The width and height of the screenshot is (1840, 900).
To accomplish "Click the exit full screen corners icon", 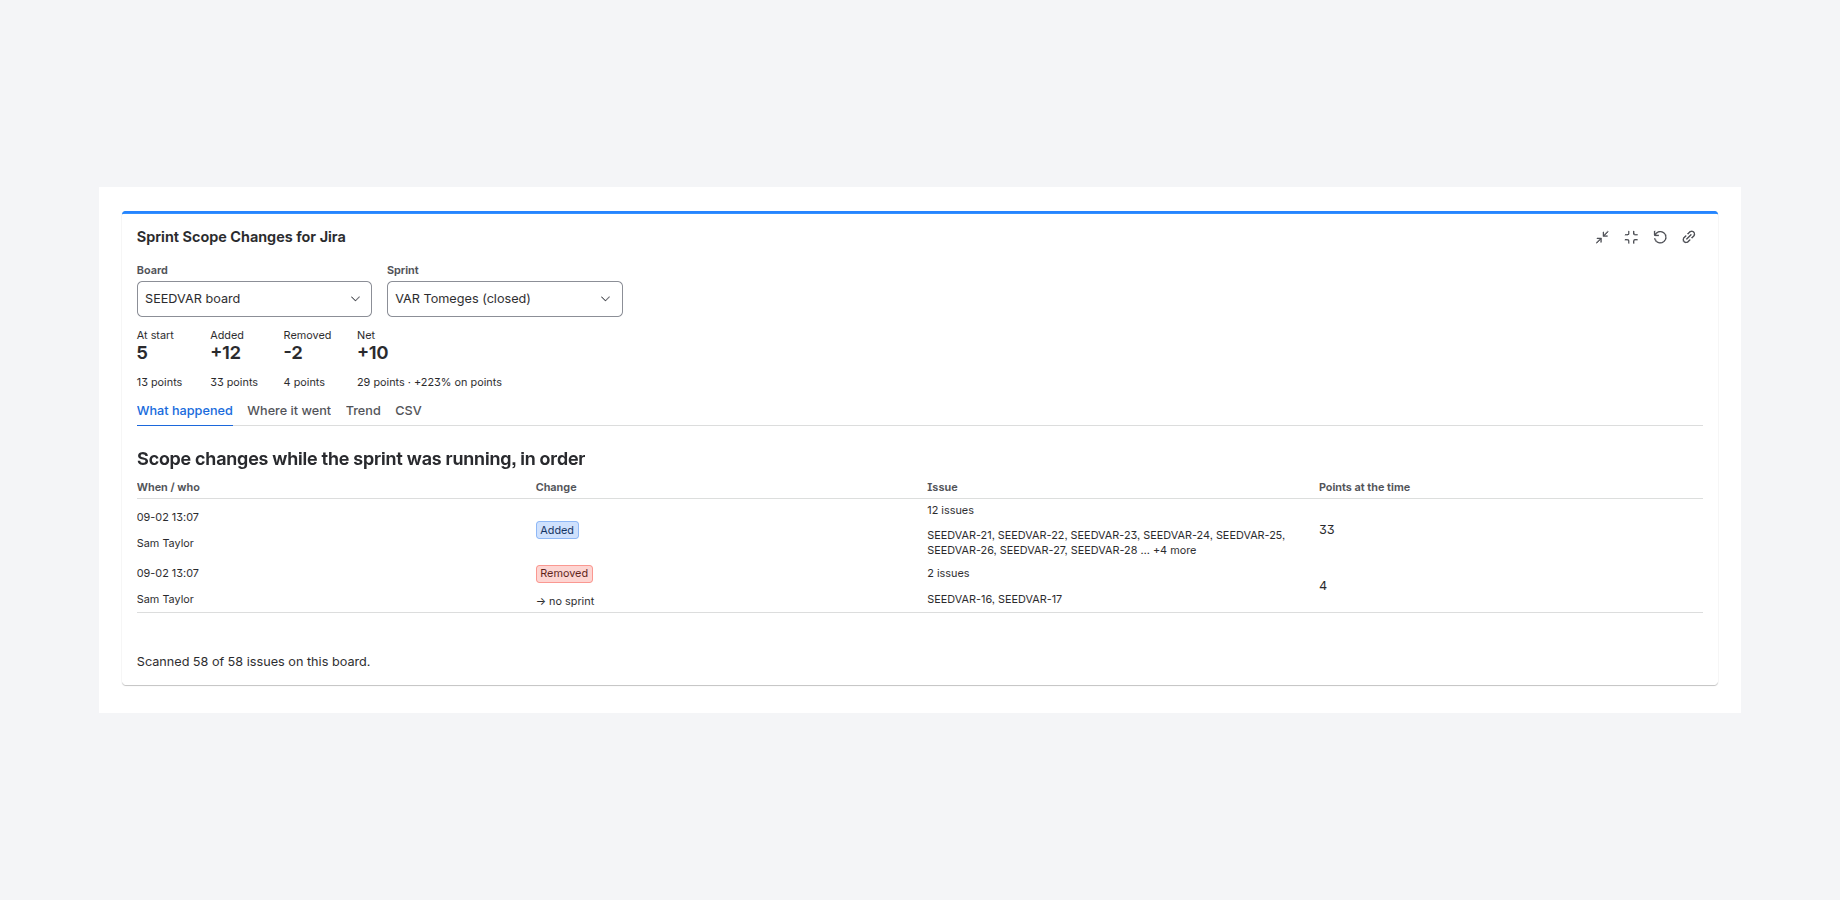I will (1631, 237).
